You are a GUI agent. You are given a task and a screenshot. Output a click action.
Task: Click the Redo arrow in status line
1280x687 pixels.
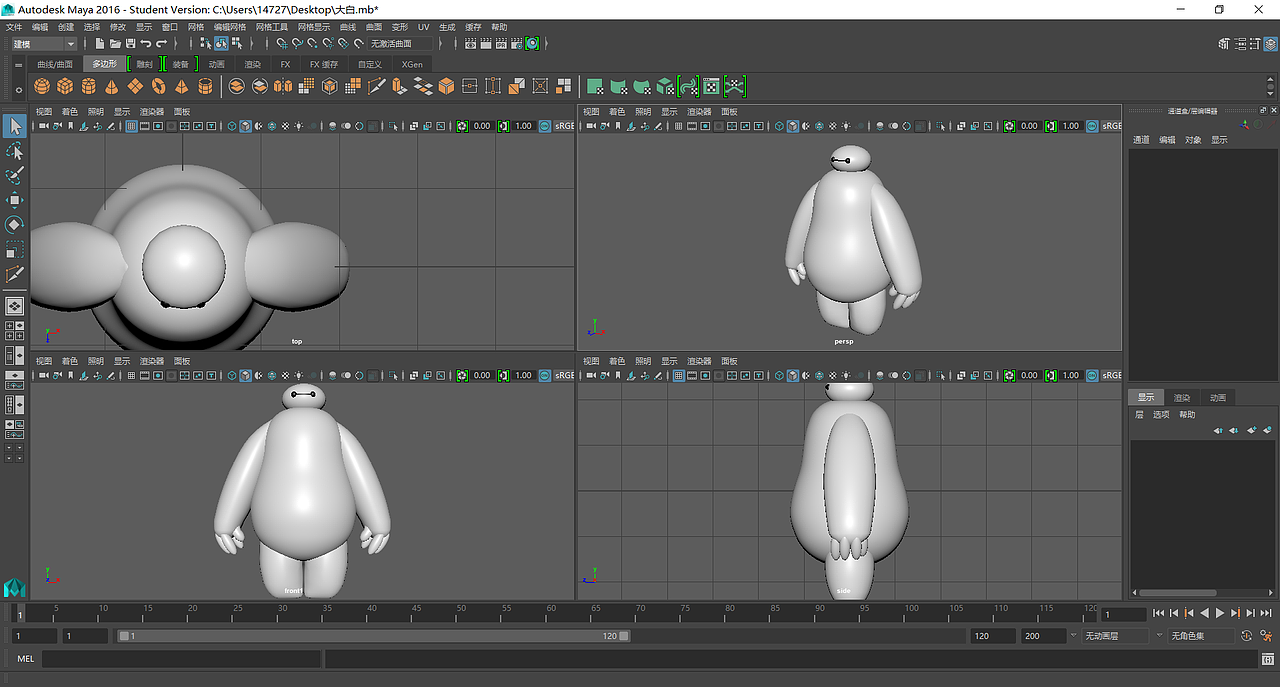click(x=161, y=44)
